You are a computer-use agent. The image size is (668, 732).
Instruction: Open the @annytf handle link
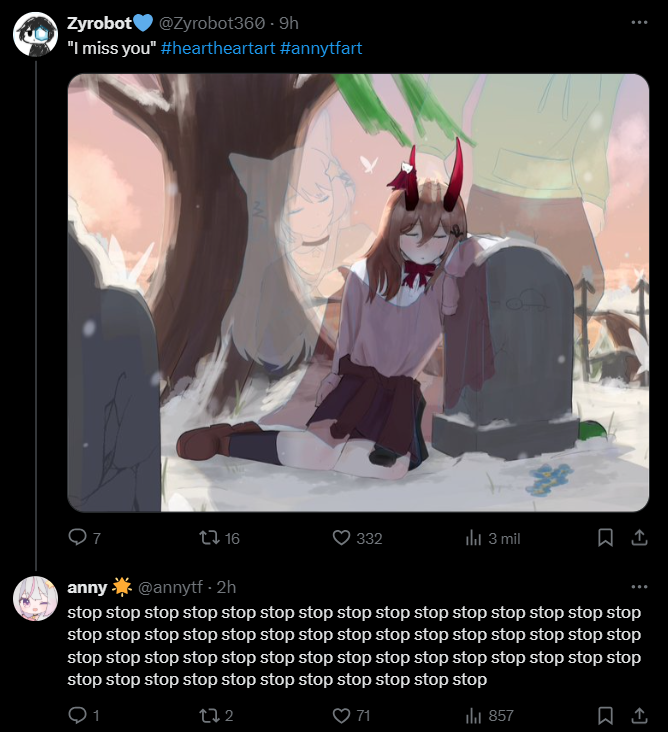point(170,587)
